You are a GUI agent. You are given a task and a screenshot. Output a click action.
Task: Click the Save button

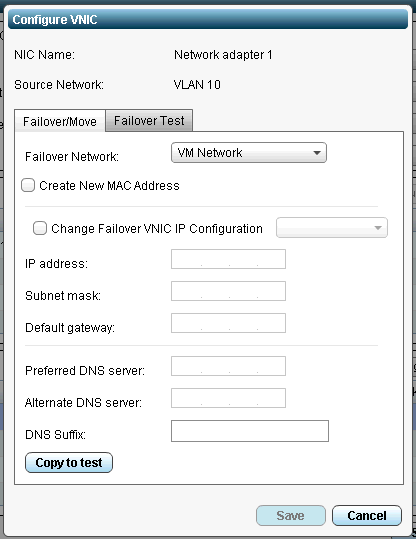(291, 516)
